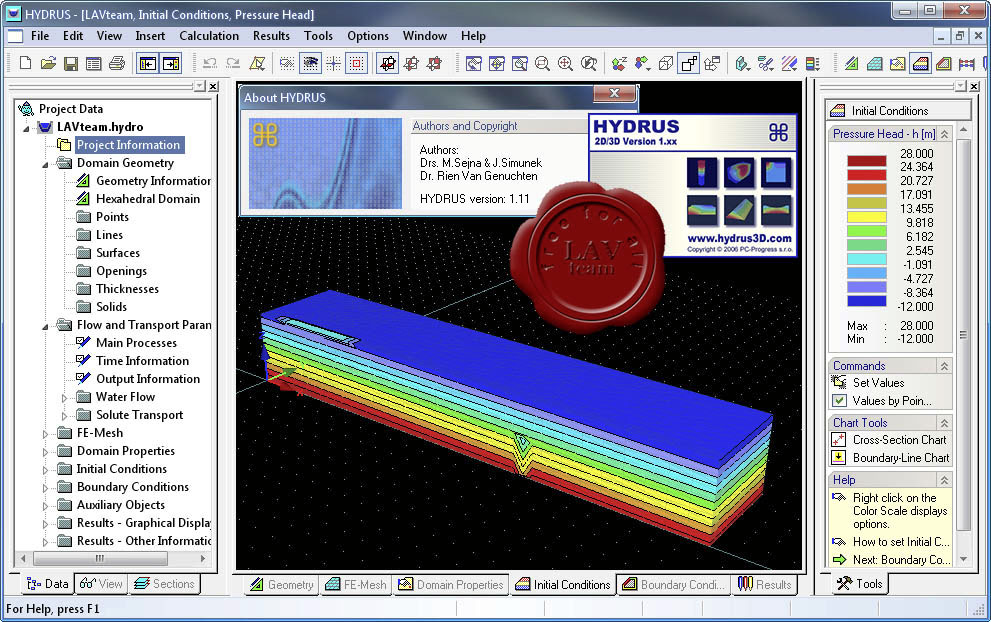
Task: Click the Domain Properties icon in the toolbar
Action: click(897, 63)
